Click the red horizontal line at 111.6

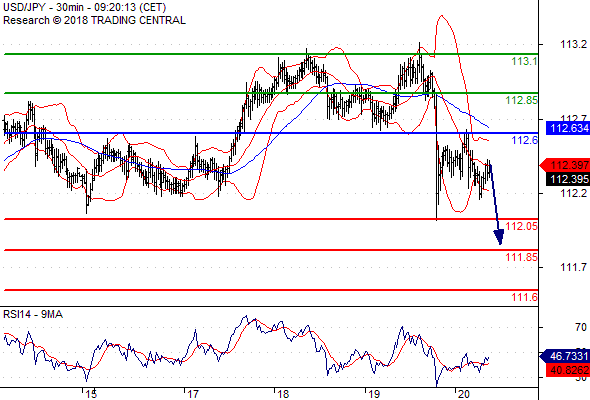(271, 290)
